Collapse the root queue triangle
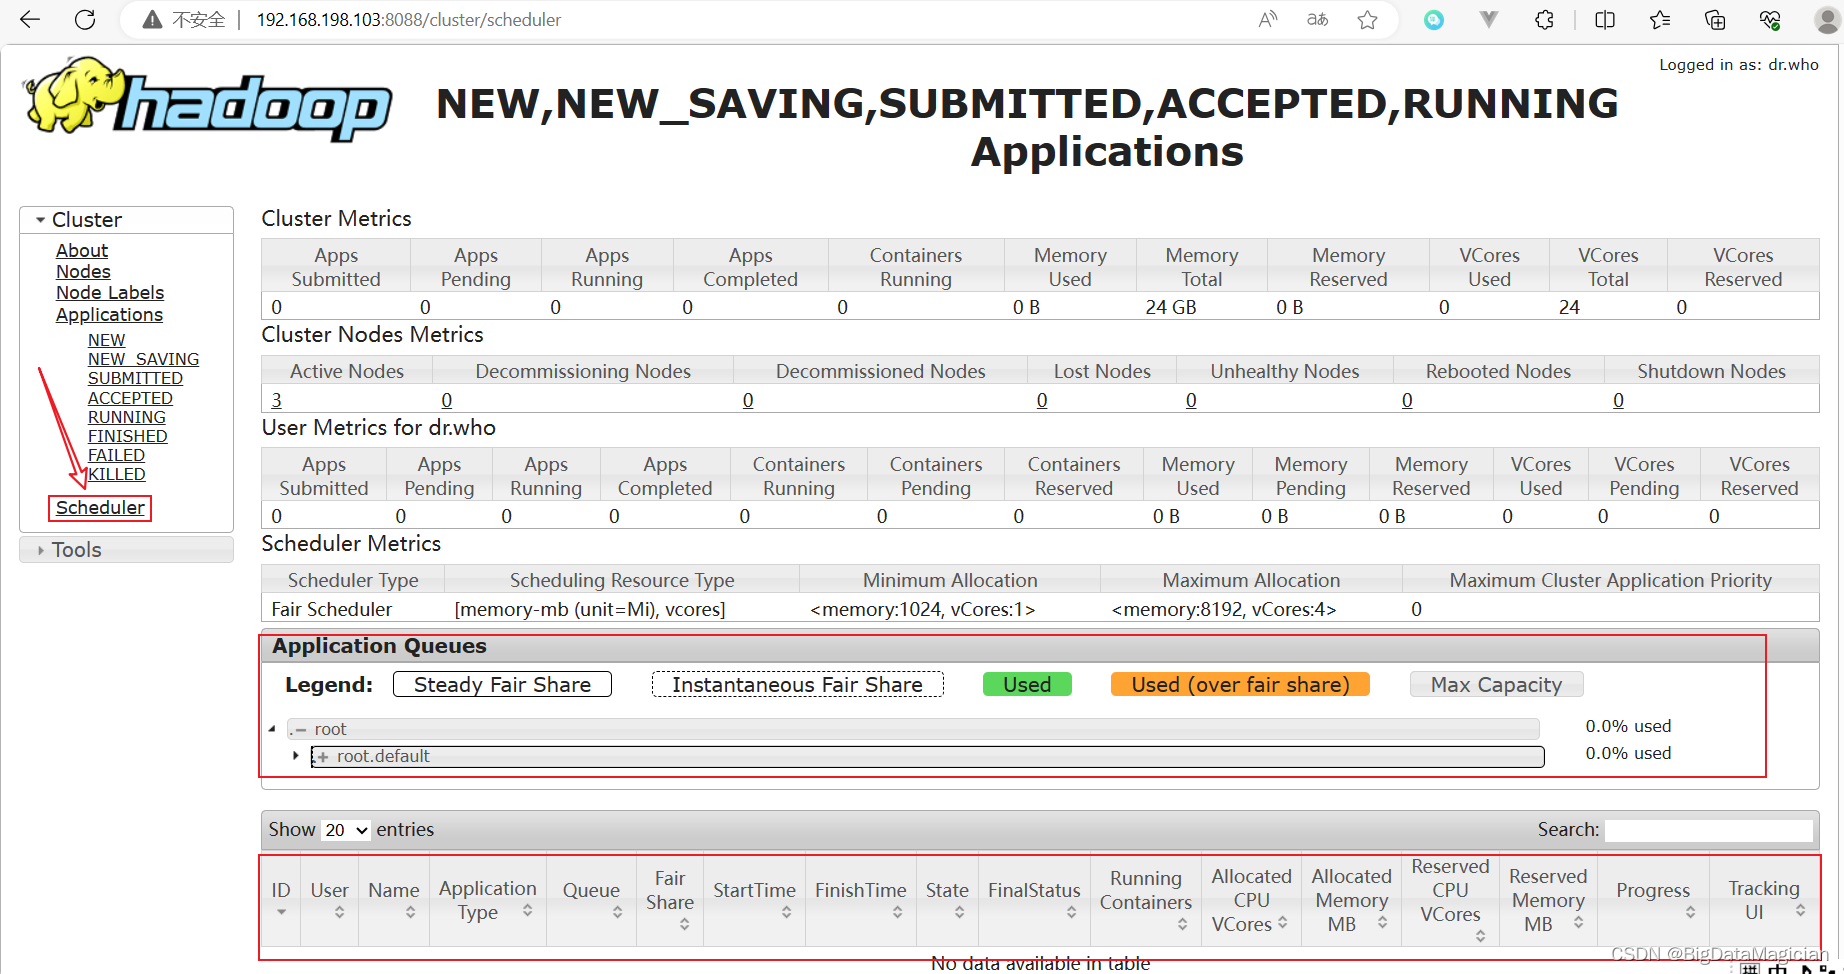Screen dimensions: 1844x974 pyautogui.click(x=272, y=729)
